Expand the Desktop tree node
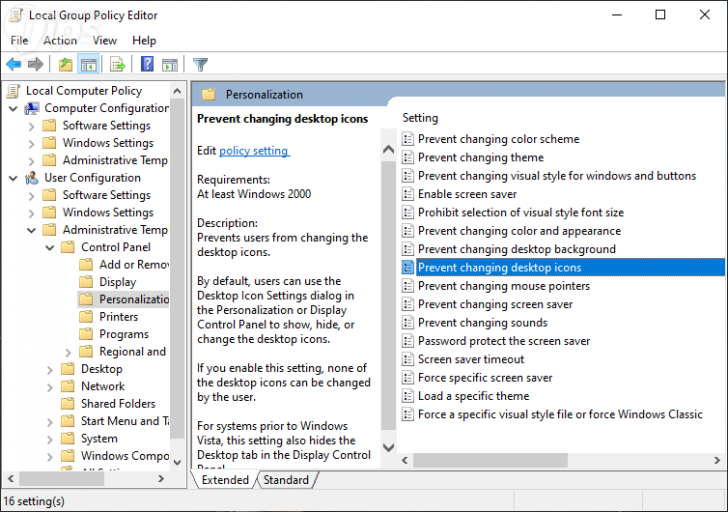 pos(50,370)
